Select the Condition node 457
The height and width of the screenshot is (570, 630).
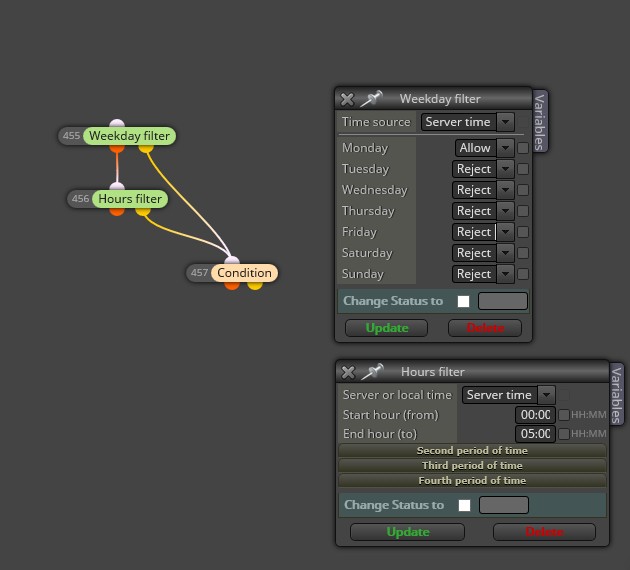click(x=244, y=273)
